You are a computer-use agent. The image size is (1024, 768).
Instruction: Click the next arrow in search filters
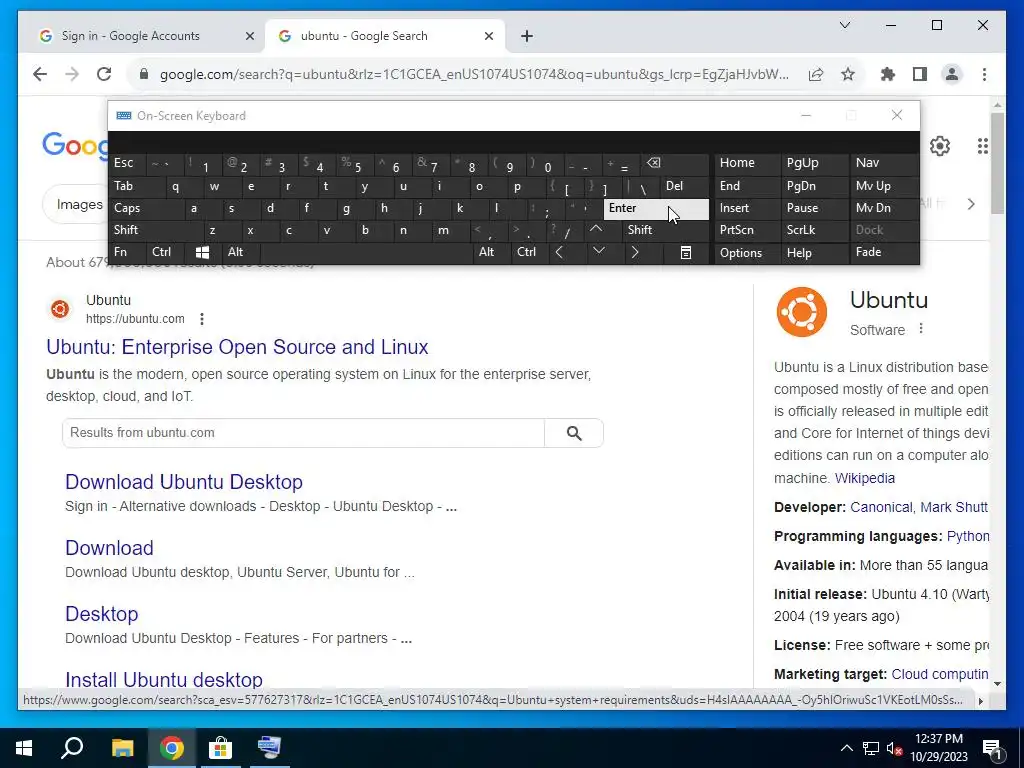(971, 204)
